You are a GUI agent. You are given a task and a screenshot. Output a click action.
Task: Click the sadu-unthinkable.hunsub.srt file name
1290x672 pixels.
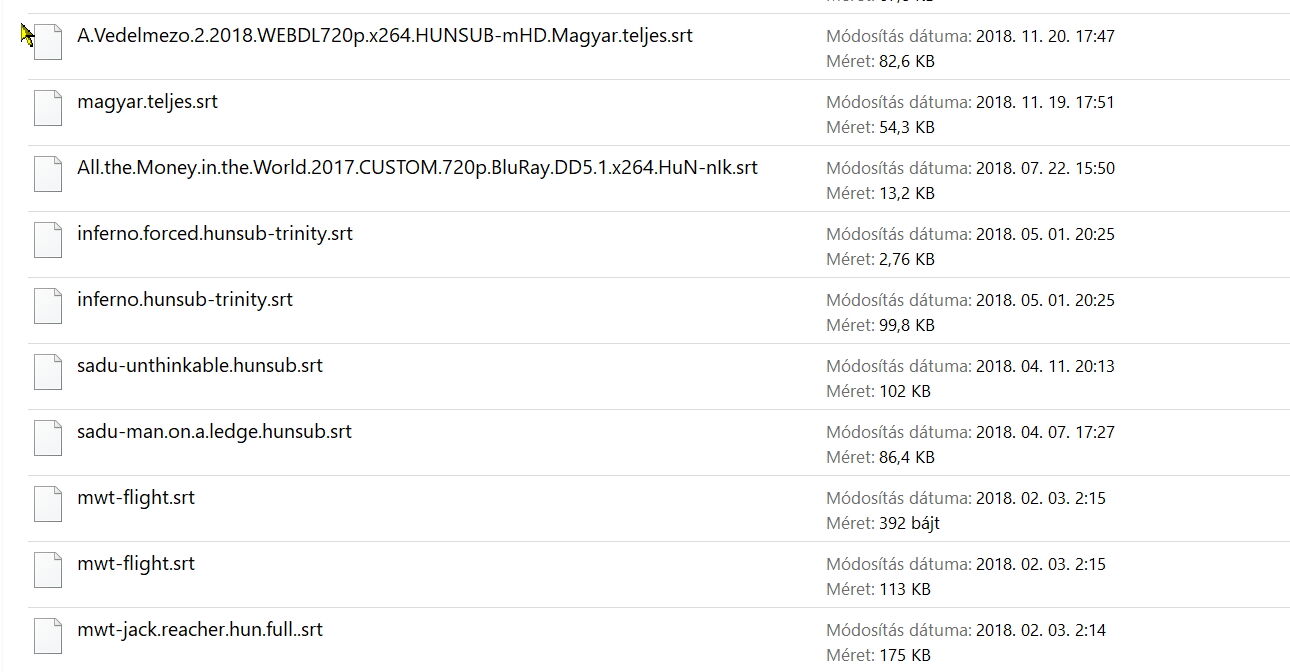199,366
